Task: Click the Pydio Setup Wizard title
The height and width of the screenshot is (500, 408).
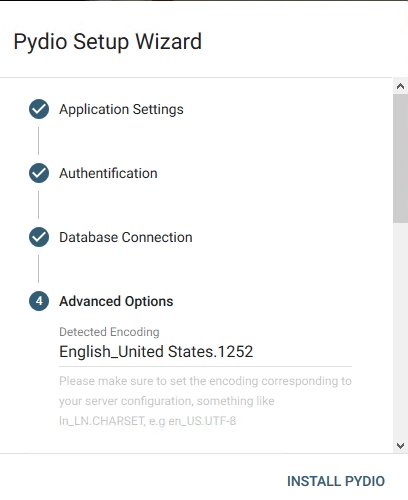Action: tap(108, 42)
